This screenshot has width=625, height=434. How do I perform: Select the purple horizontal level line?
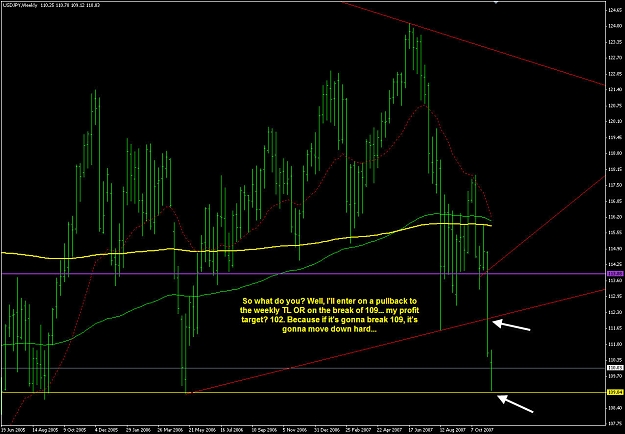[x=303, y=273]
